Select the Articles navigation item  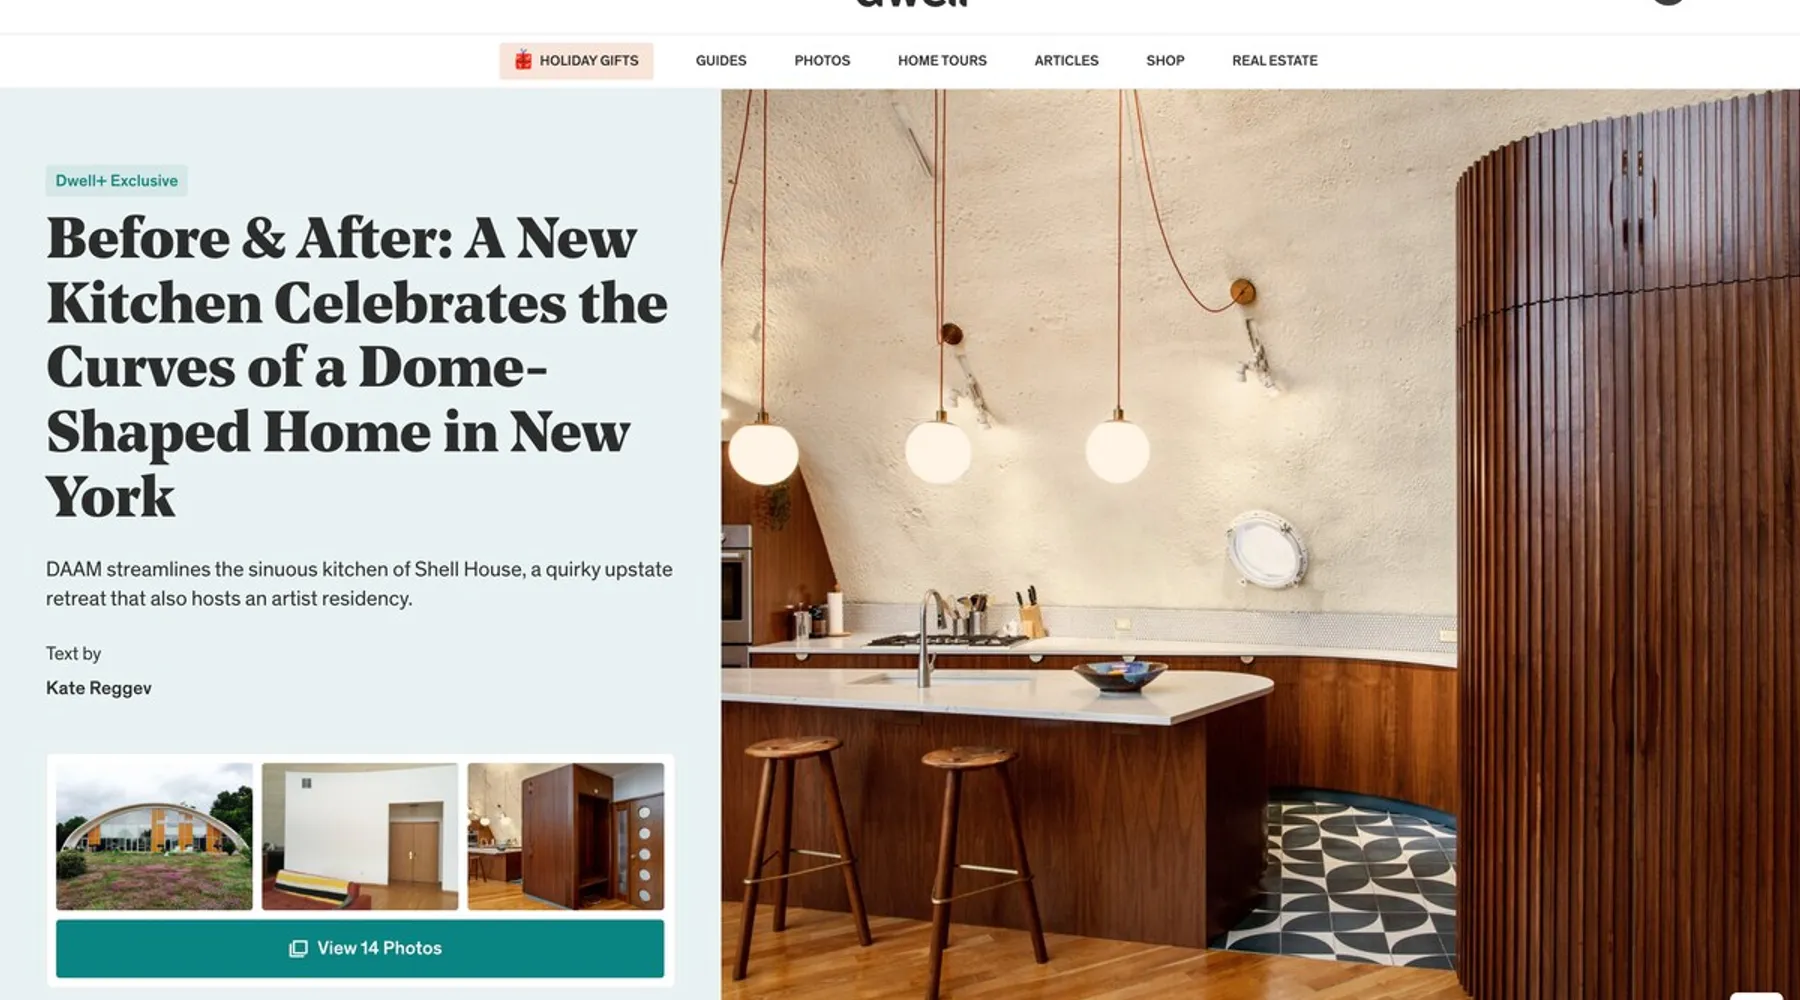pyautogui.click(x=1066, y=60)
